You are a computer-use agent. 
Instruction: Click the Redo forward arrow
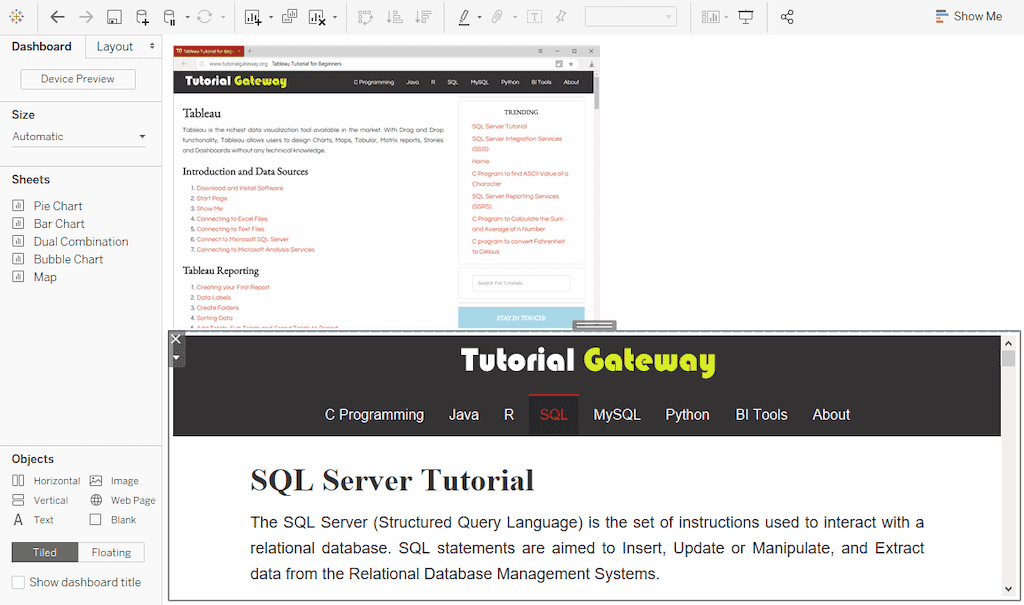point(86,17)
